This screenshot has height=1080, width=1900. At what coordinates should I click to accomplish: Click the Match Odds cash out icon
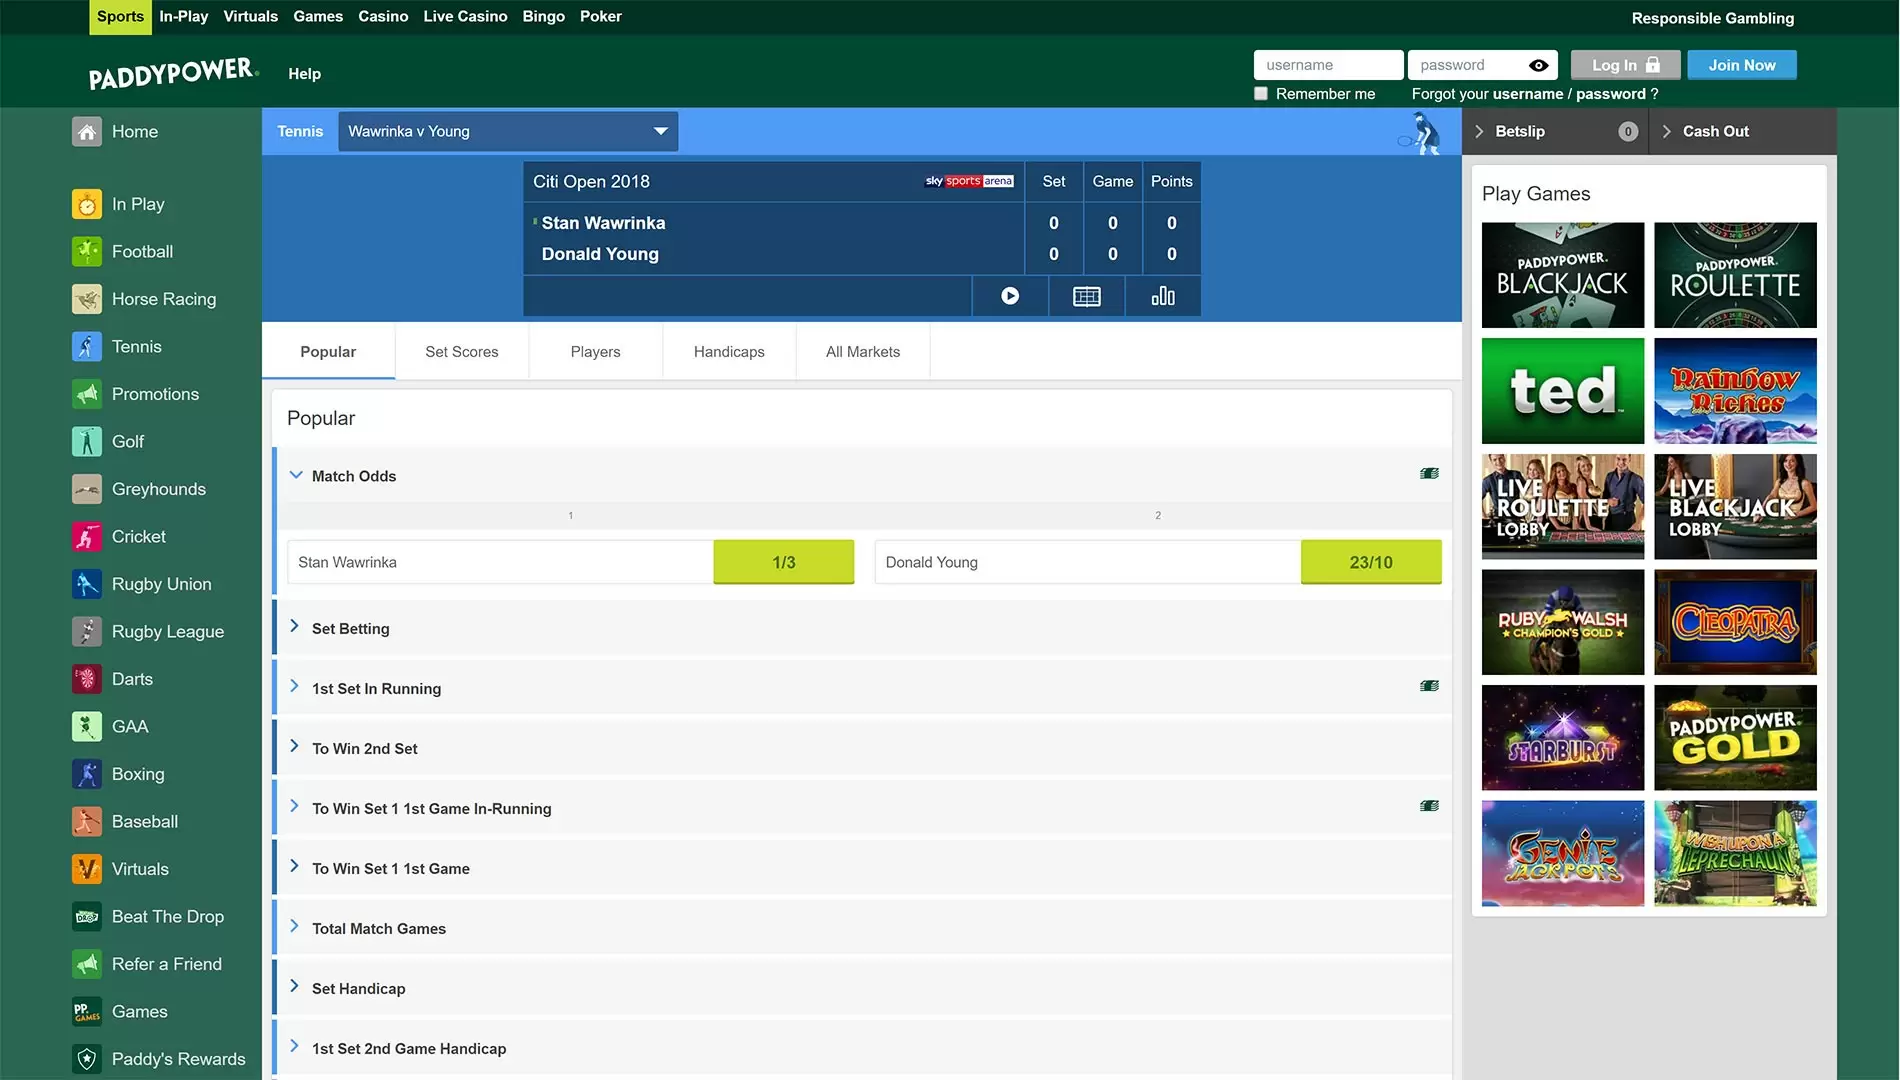[1430, 474]
